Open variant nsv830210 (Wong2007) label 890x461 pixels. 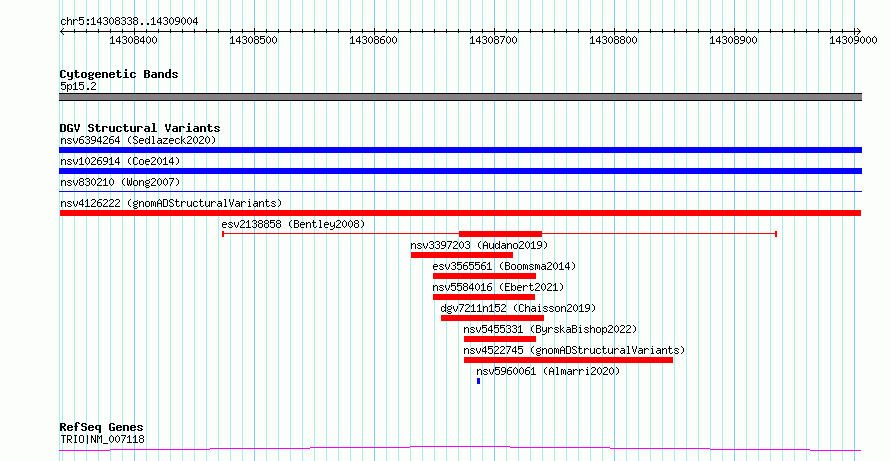120,182
